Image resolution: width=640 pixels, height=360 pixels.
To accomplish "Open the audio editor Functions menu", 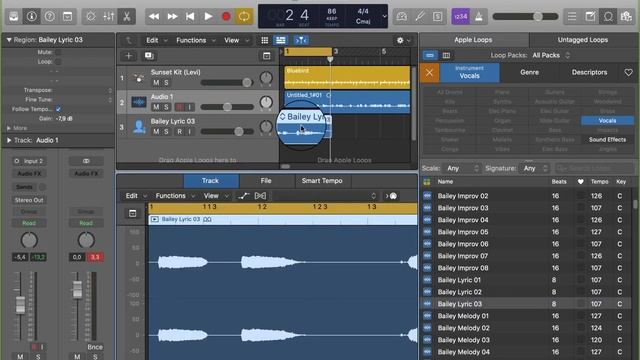I will coord(175,196).
